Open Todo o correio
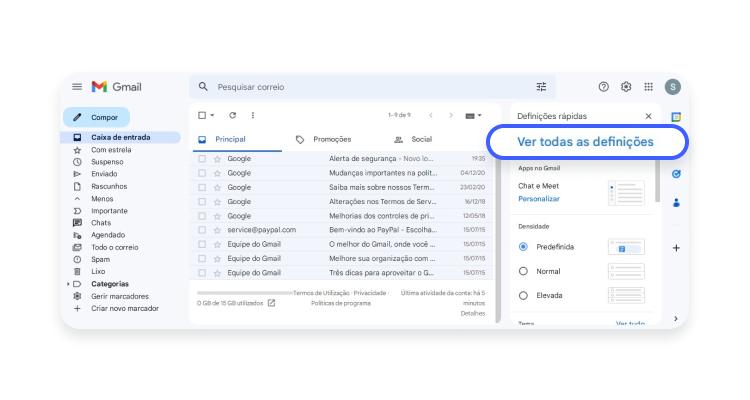Screen dimensions: 750x400 click(x=114, y=247)
